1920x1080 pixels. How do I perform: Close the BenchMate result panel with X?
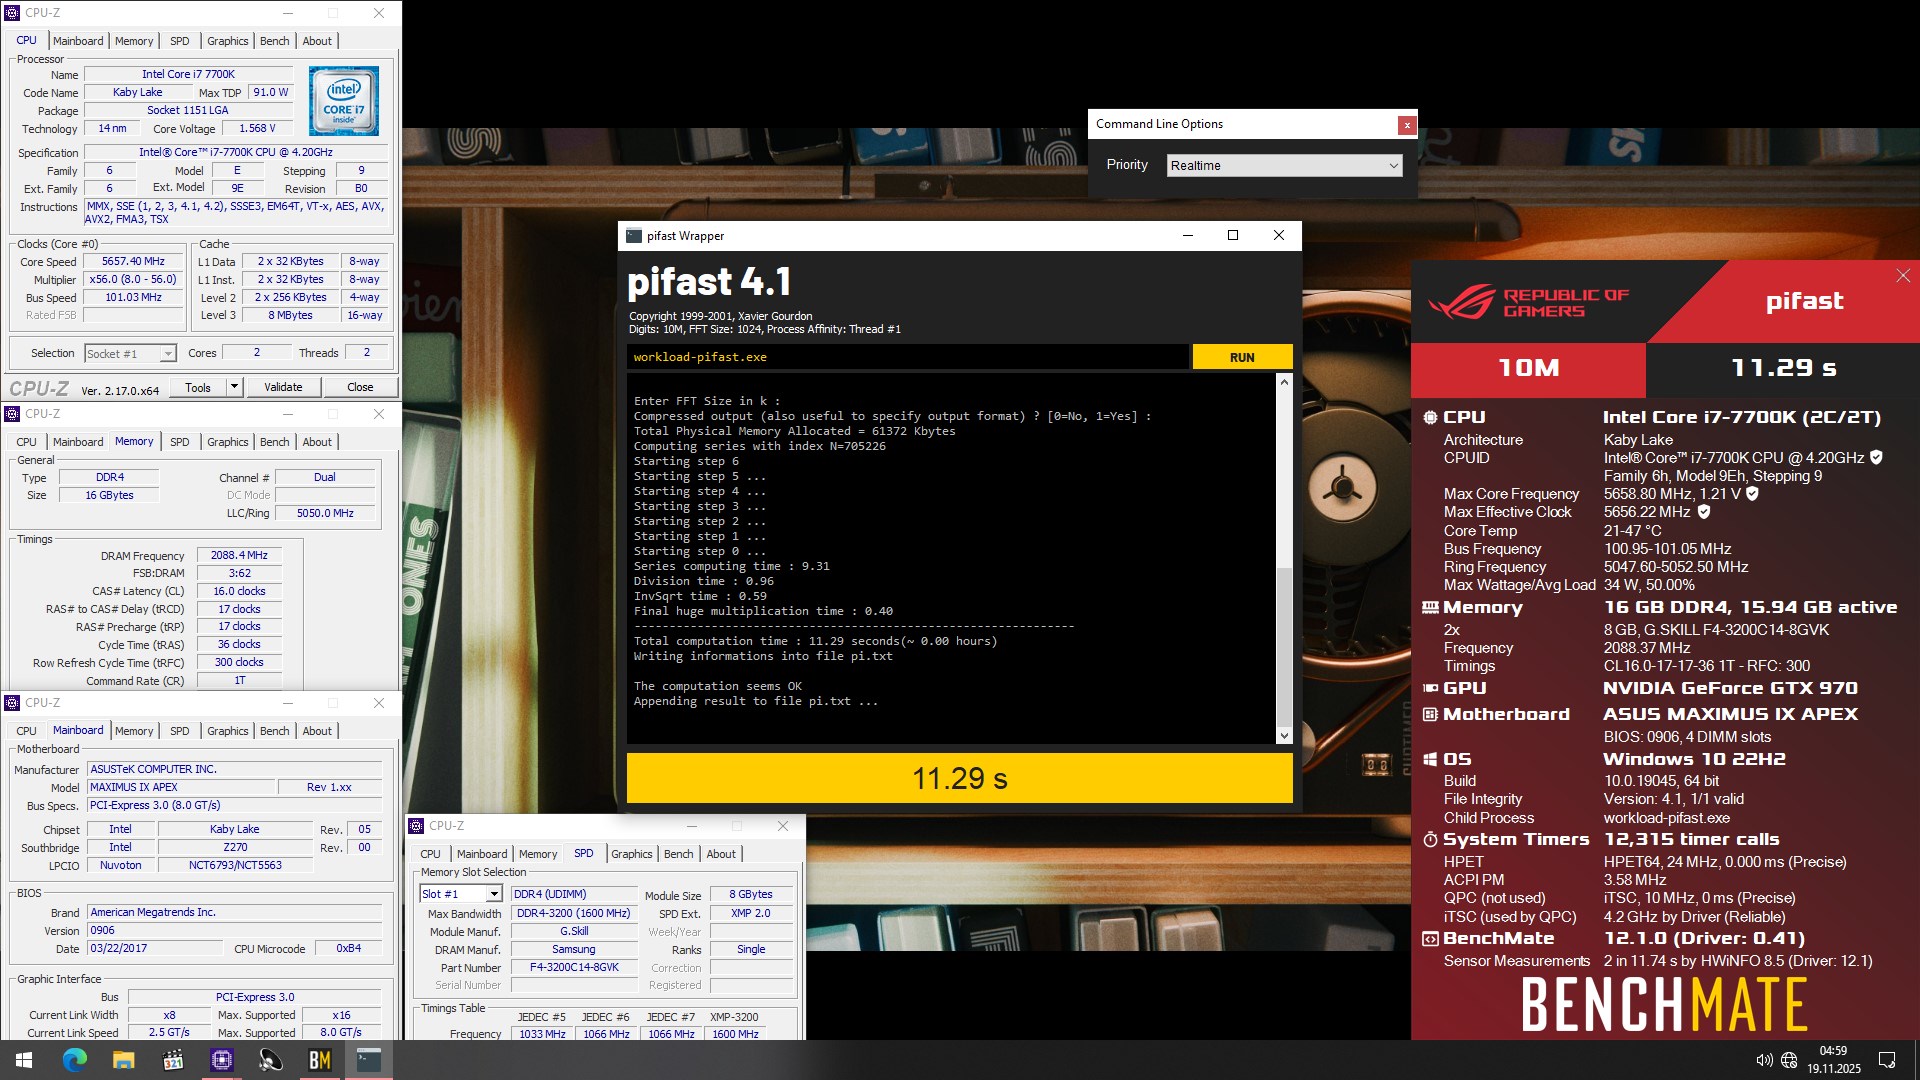click(1902, 276)
